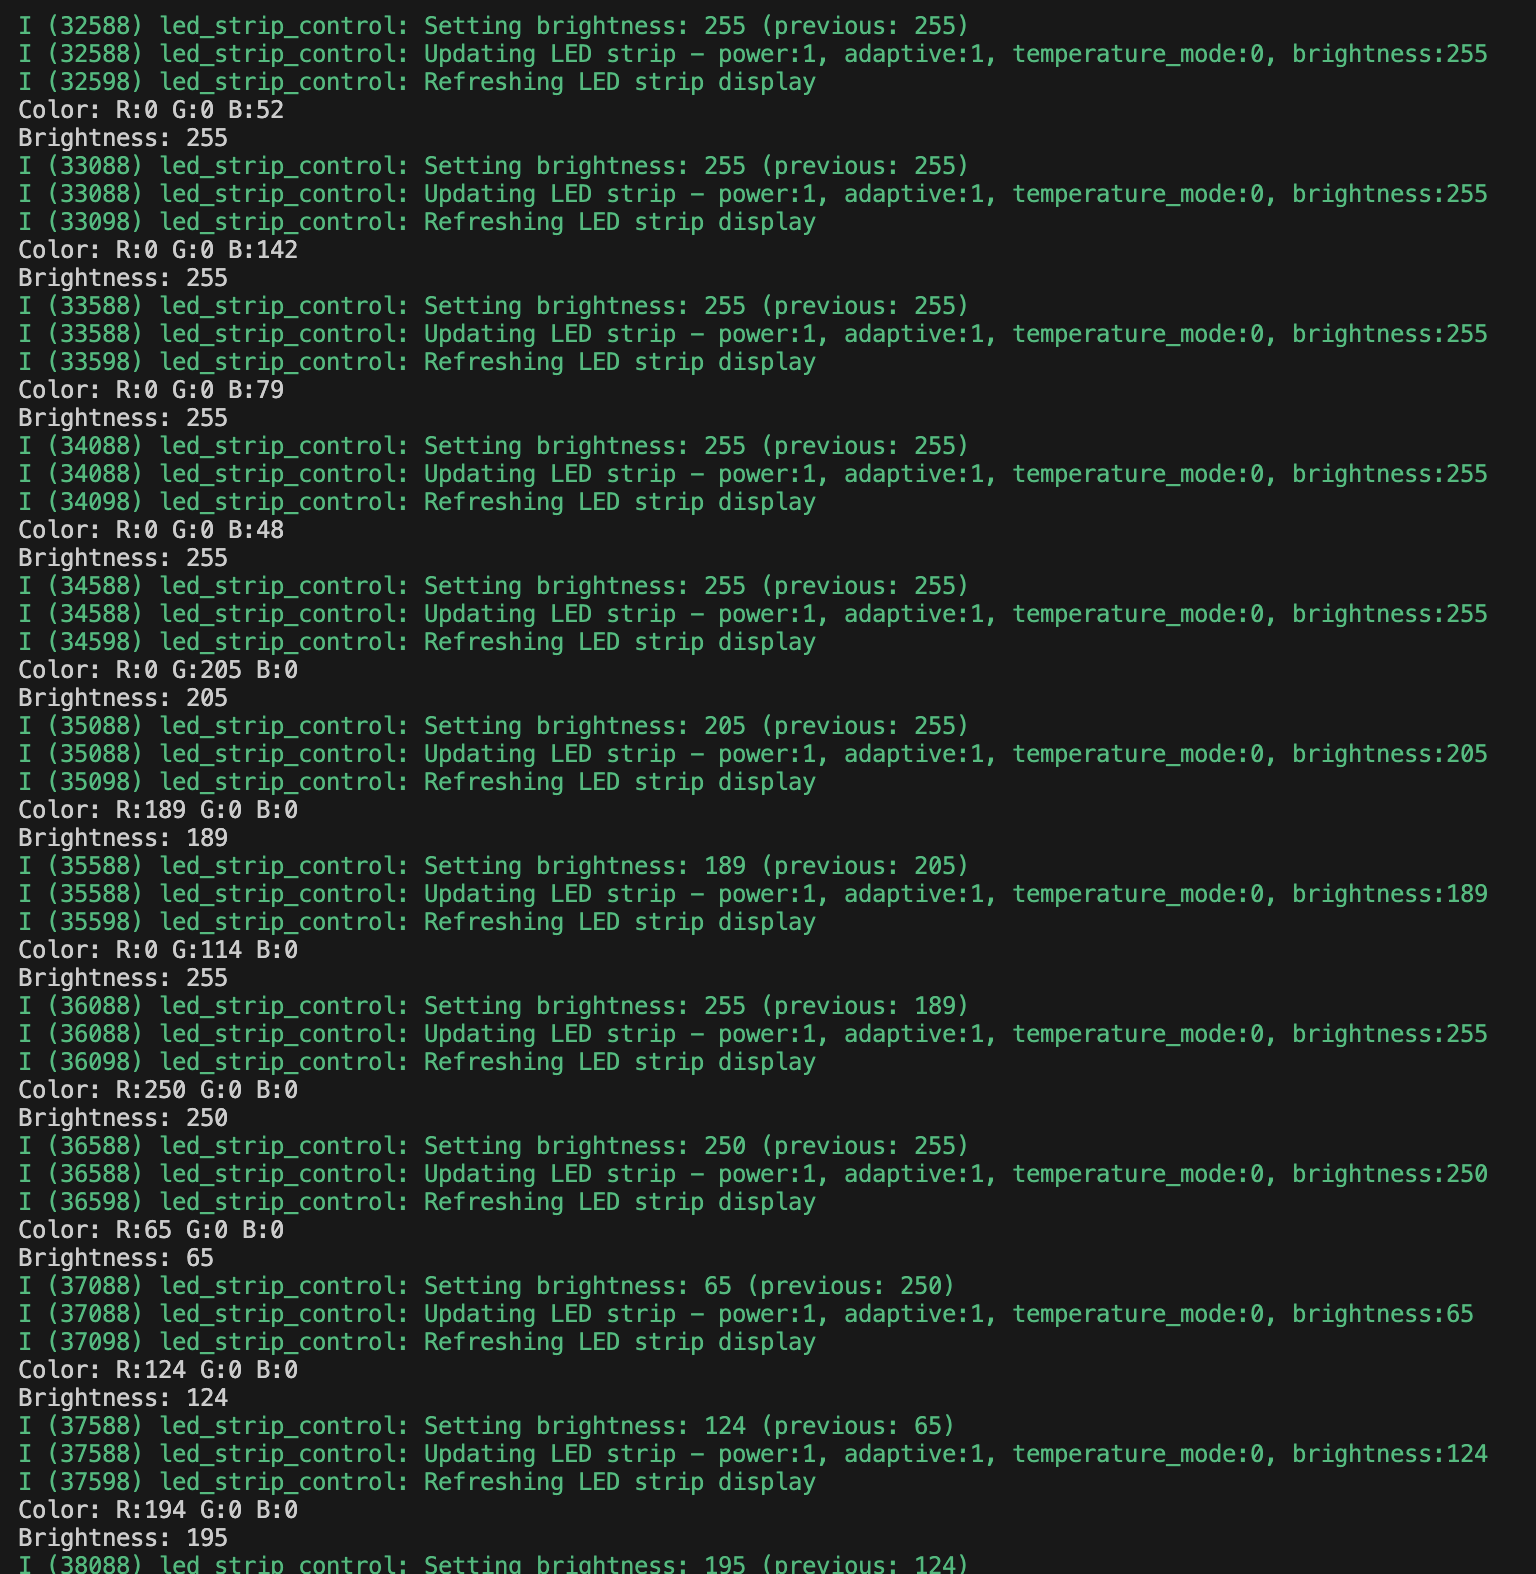
Task: Click the white "Brightness: 65" output line
Action: (116, 1258)
